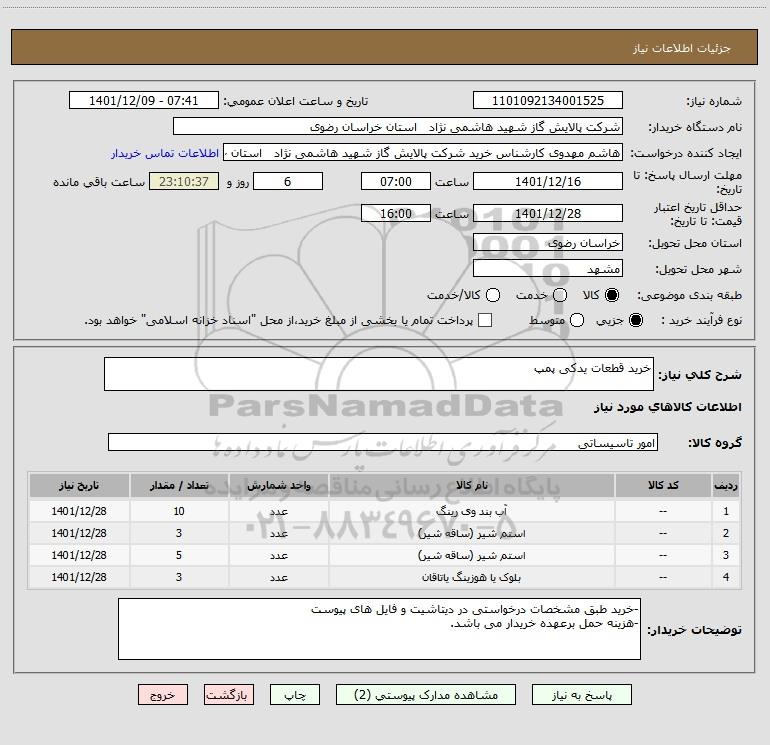The image size is (770, 745).
Task: Click the need number field 1101092134001525
Action: coord(548,101)
